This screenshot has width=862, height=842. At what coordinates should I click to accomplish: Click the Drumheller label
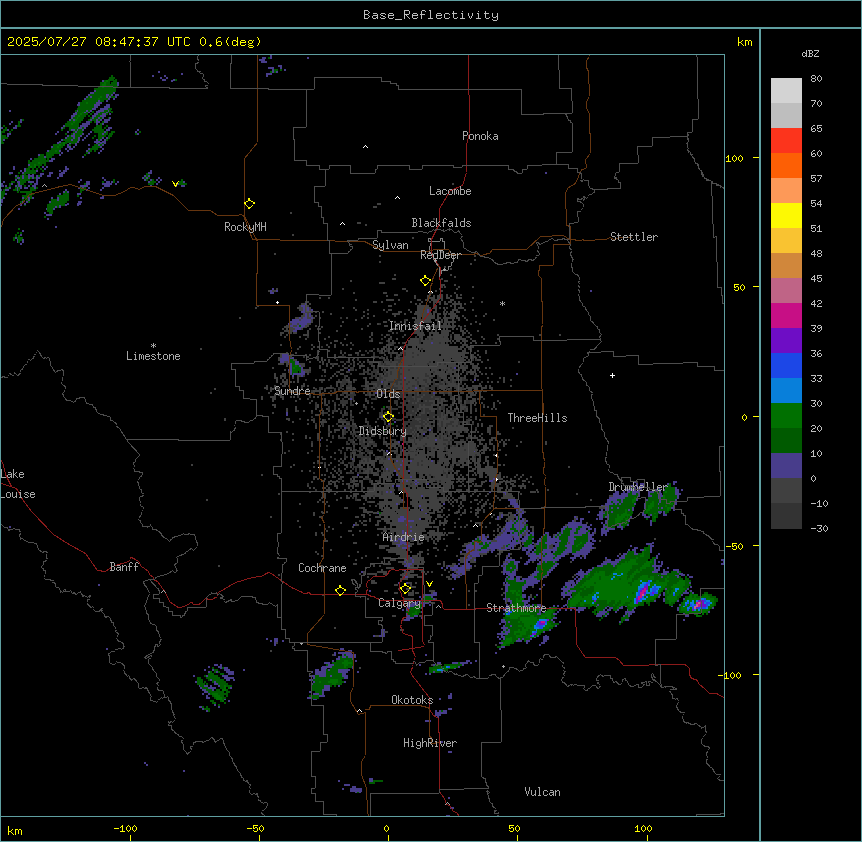pos(638,487)
